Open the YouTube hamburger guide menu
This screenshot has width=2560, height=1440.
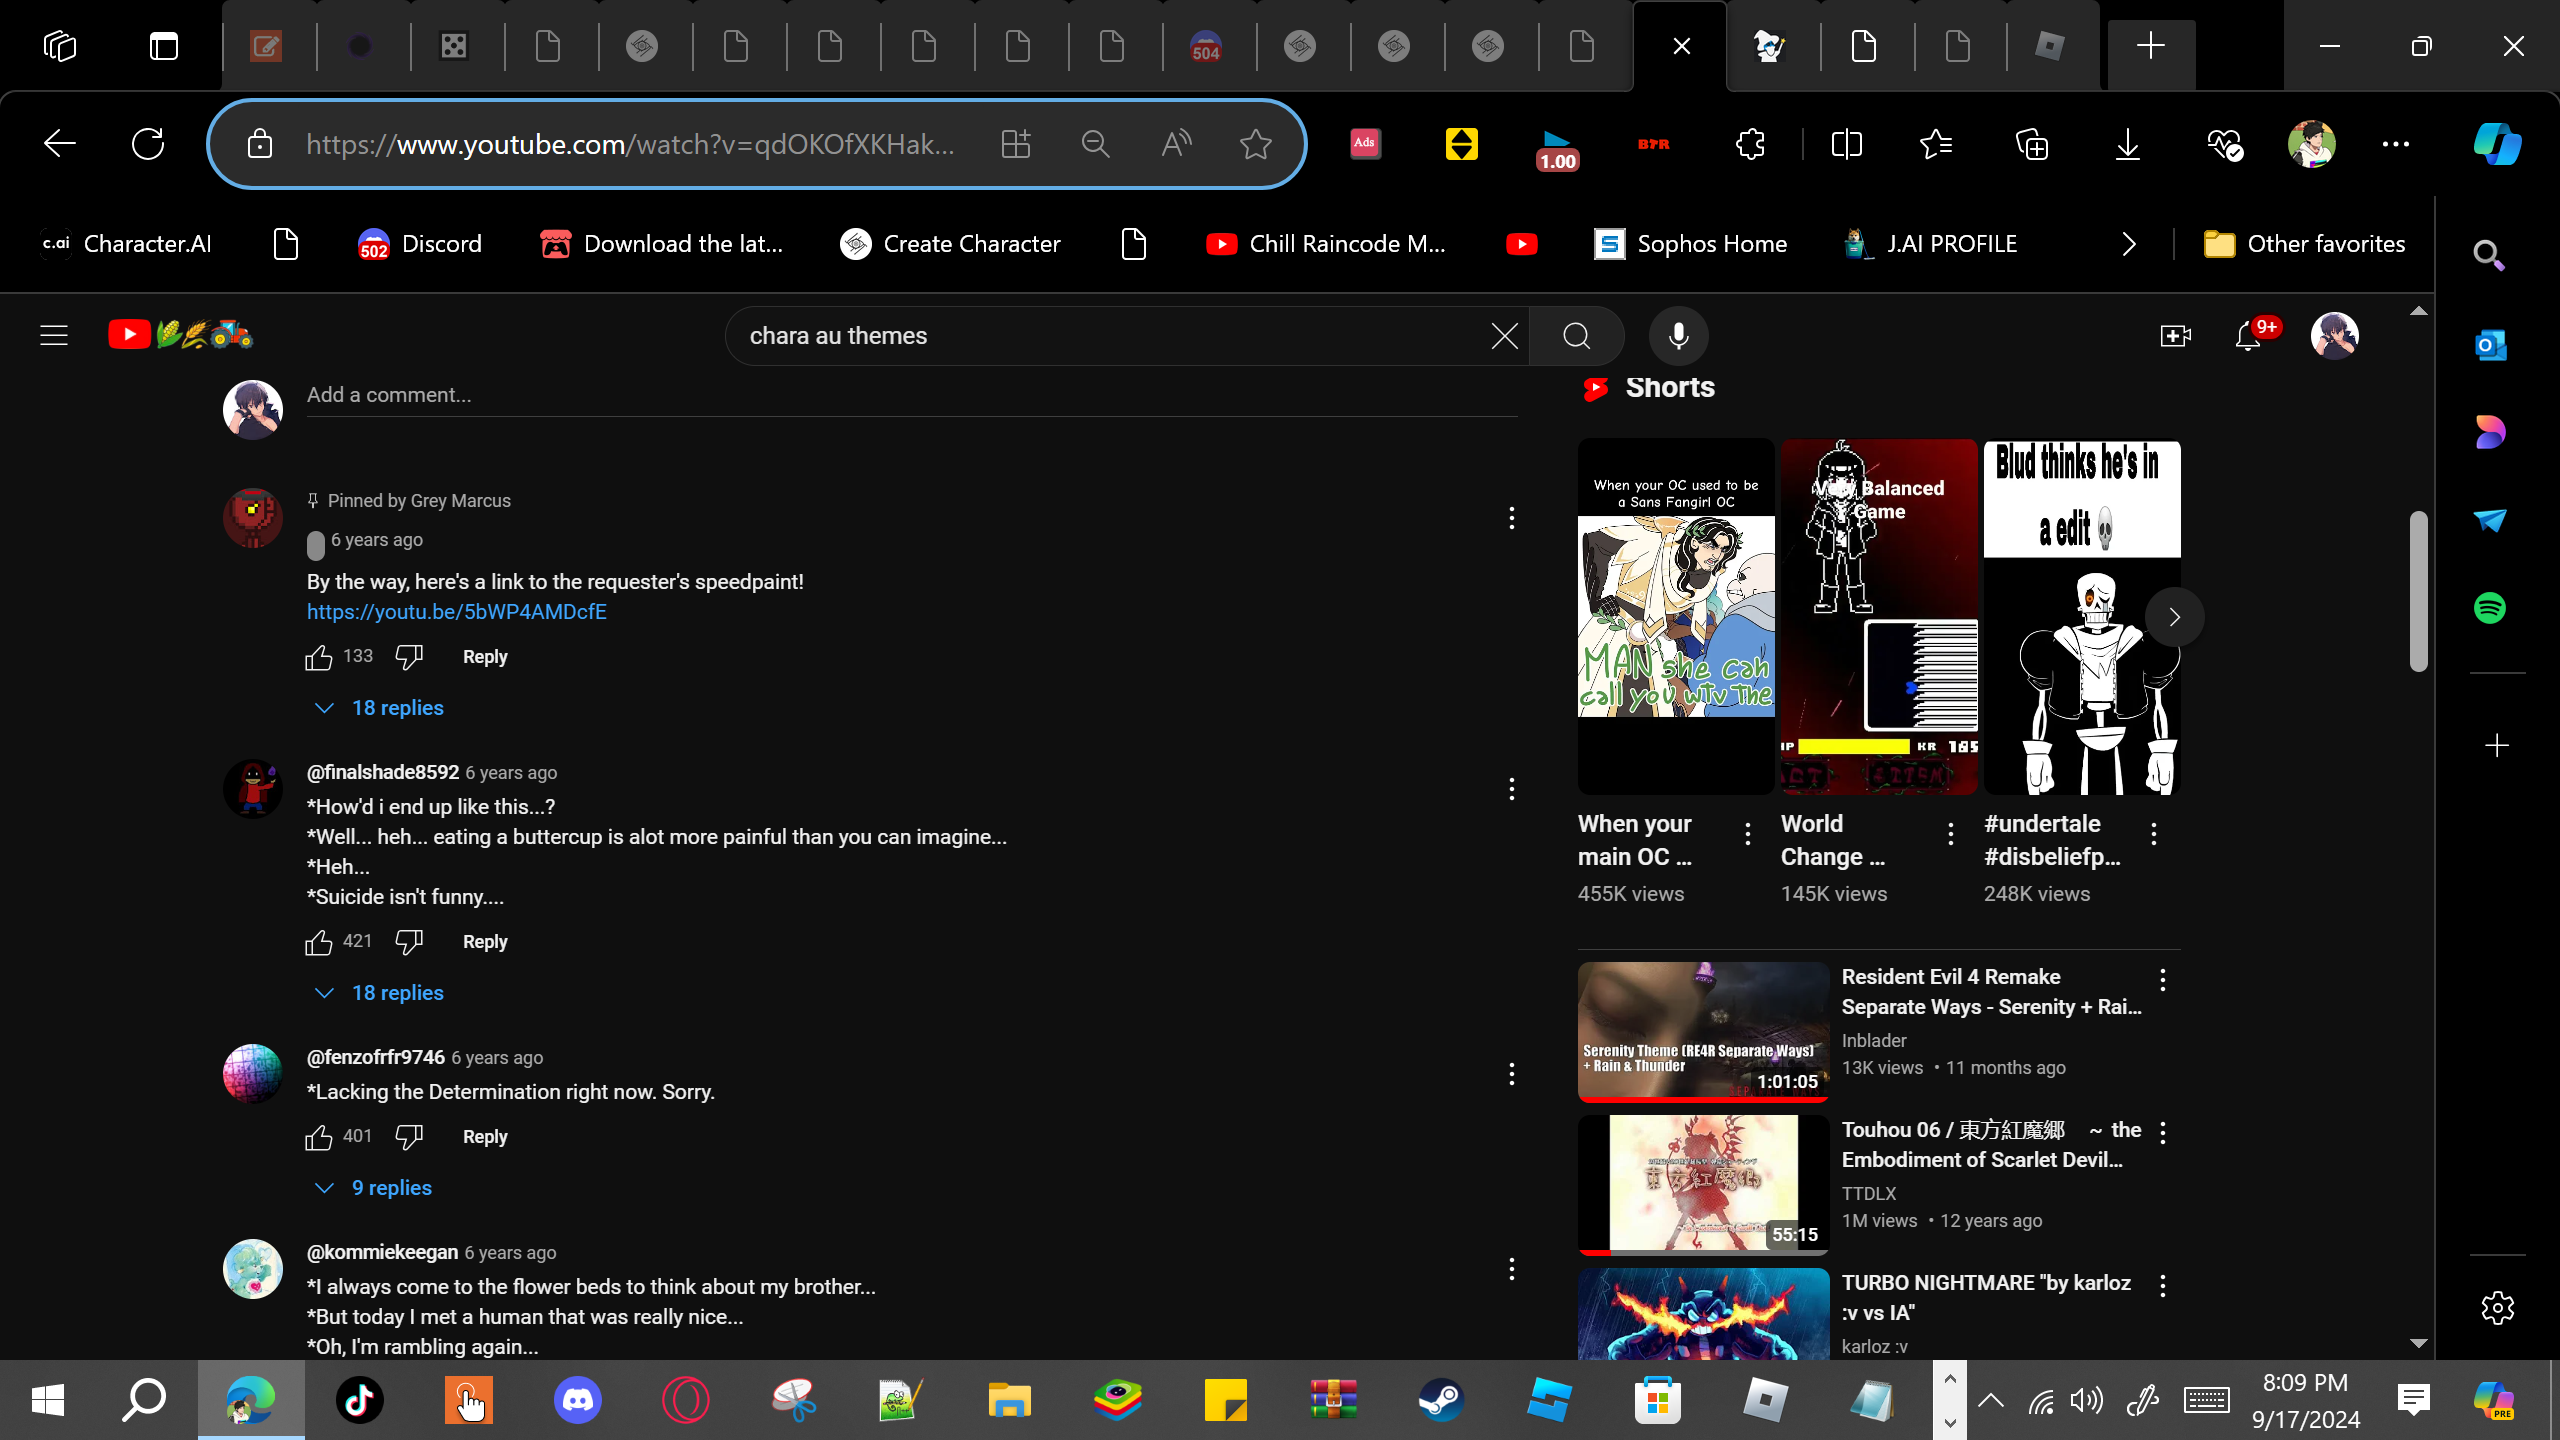click(x=54, y=336)
